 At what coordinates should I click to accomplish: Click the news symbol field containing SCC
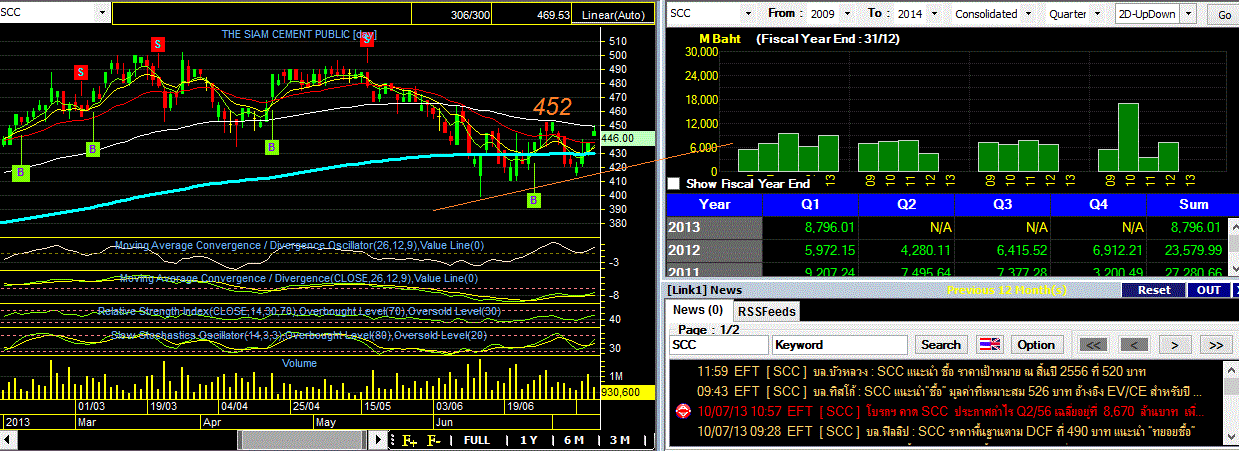718,344
